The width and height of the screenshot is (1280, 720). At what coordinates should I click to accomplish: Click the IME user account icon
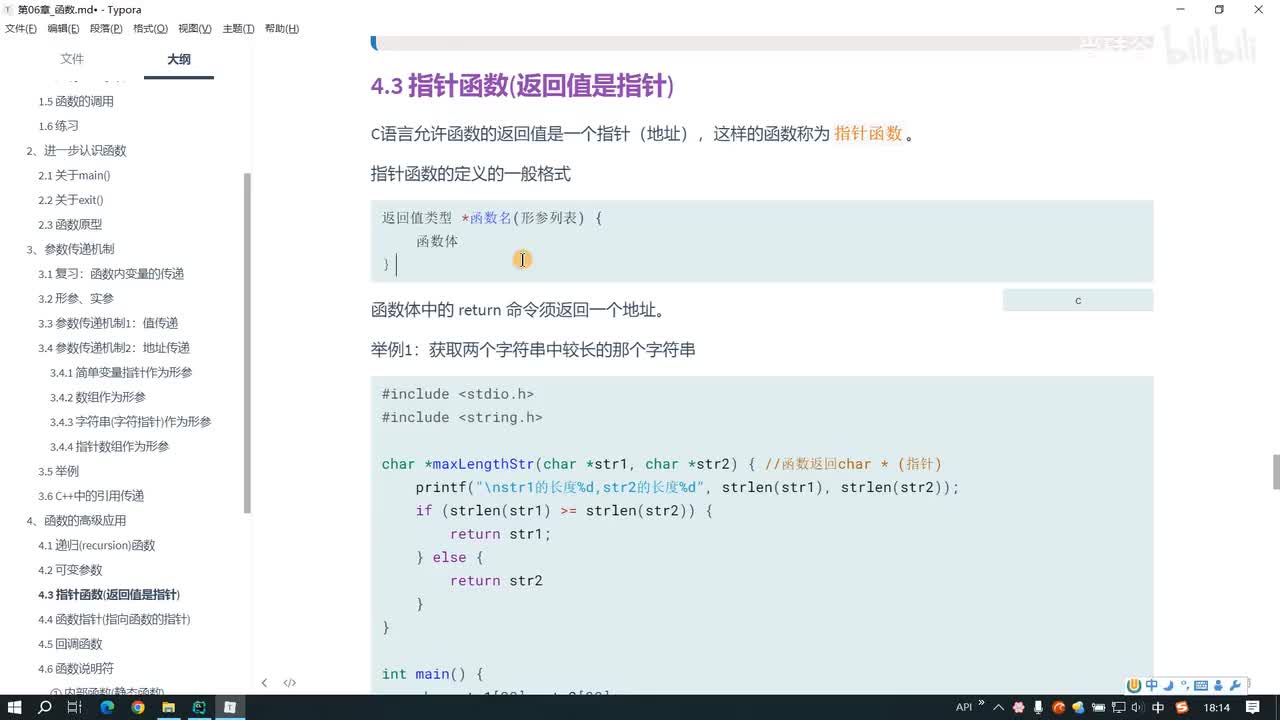(1217, 685)
